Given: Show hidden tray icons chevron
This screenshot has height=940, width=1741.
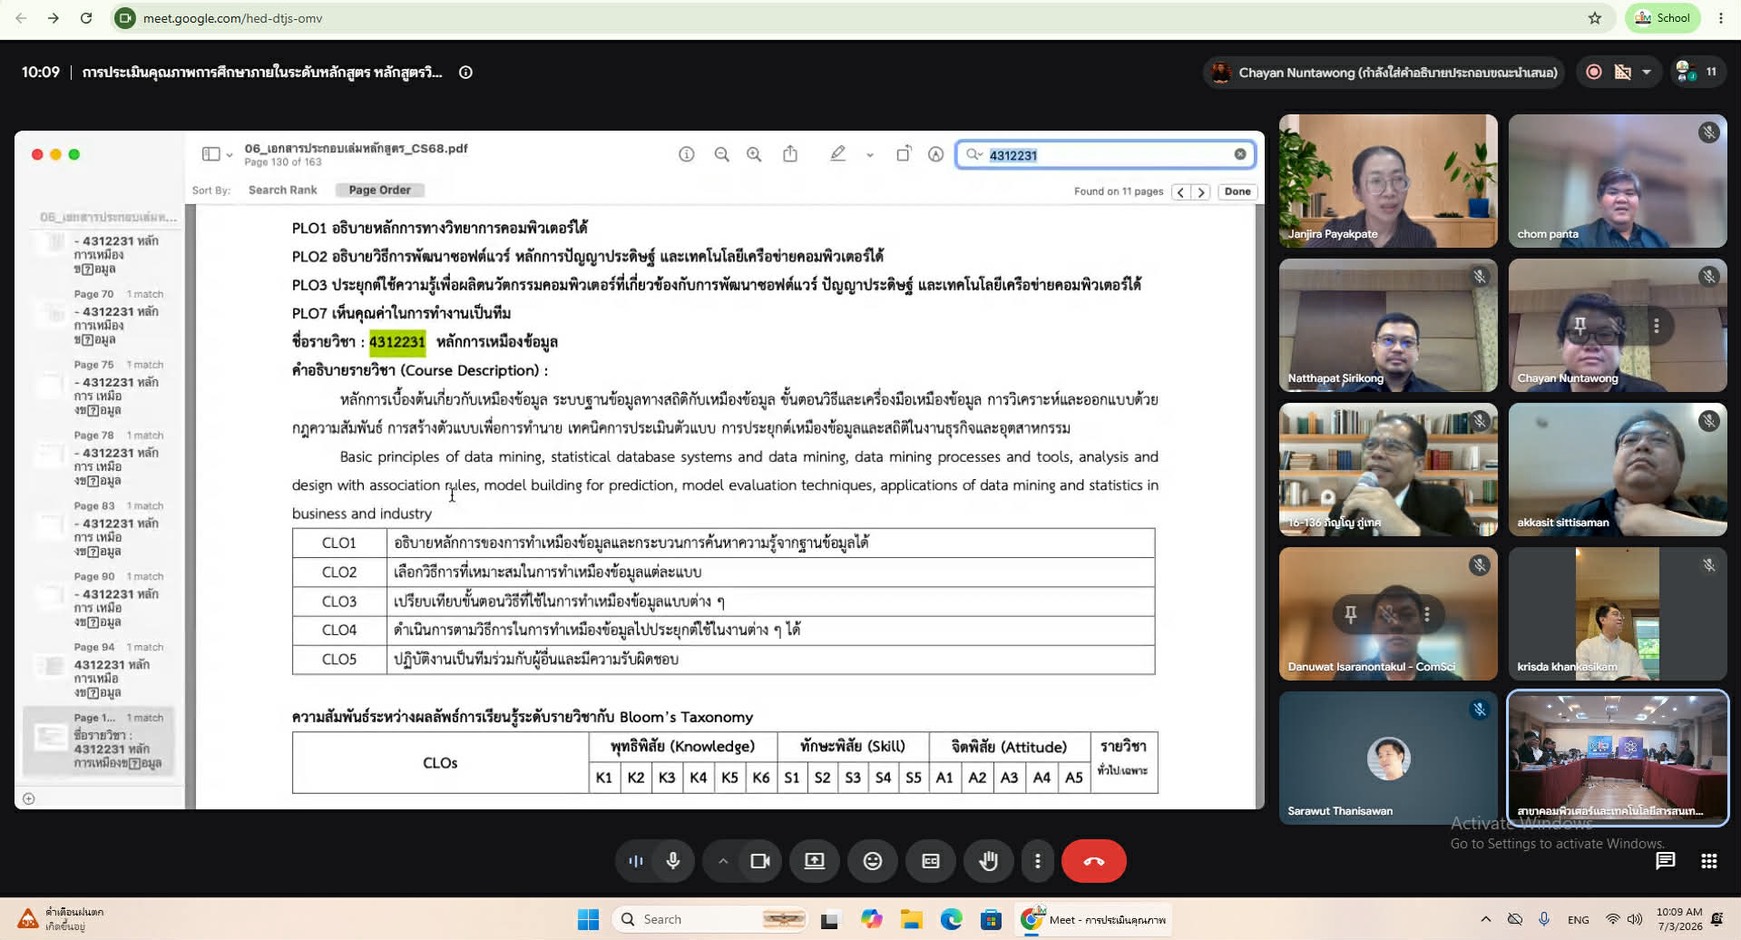Looking at the screenshot, I should 1486,919.
